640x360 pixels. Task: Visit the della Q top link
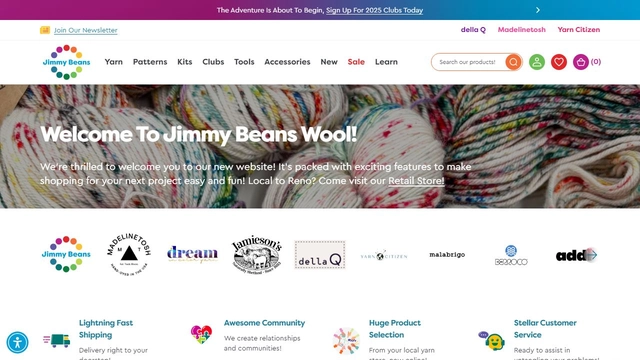click(473, 29)
